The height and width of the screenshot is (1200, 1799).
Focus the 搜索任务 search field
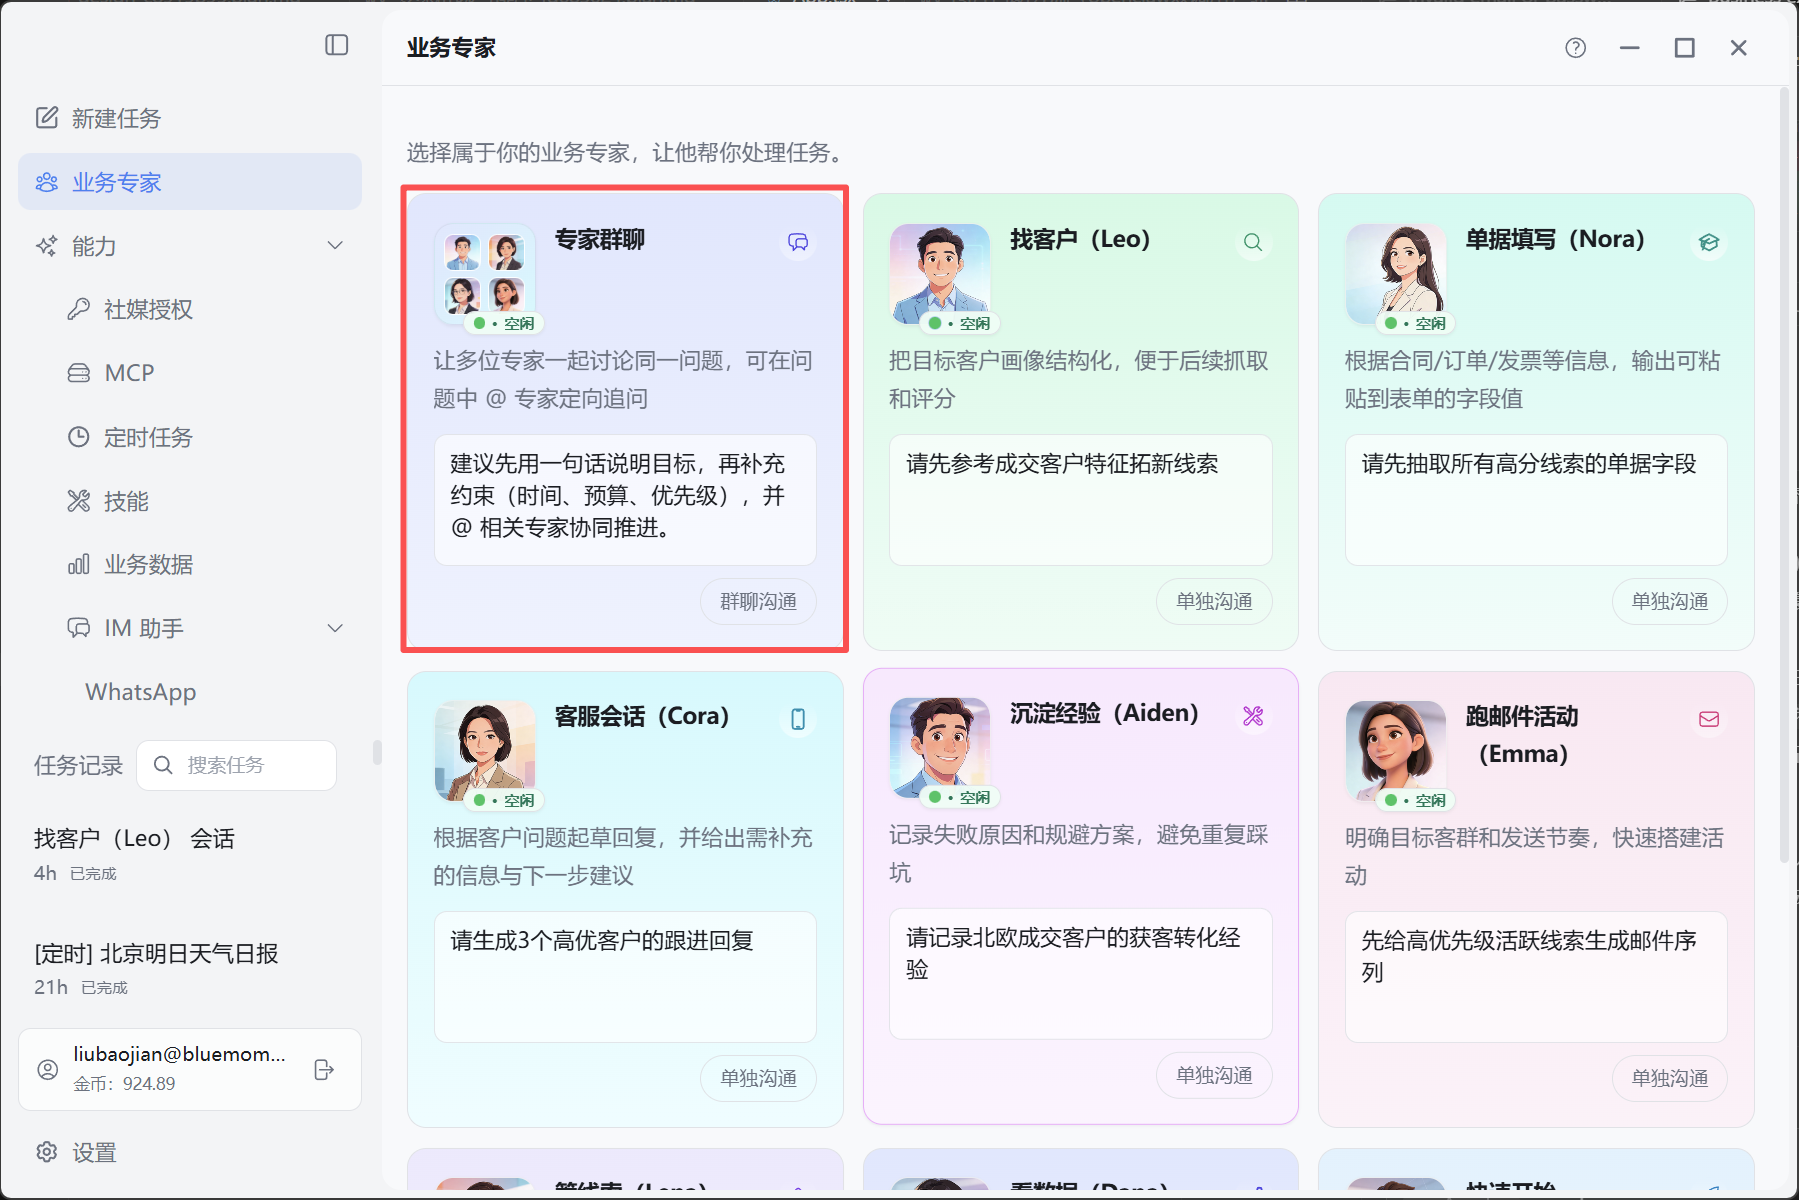237,765
